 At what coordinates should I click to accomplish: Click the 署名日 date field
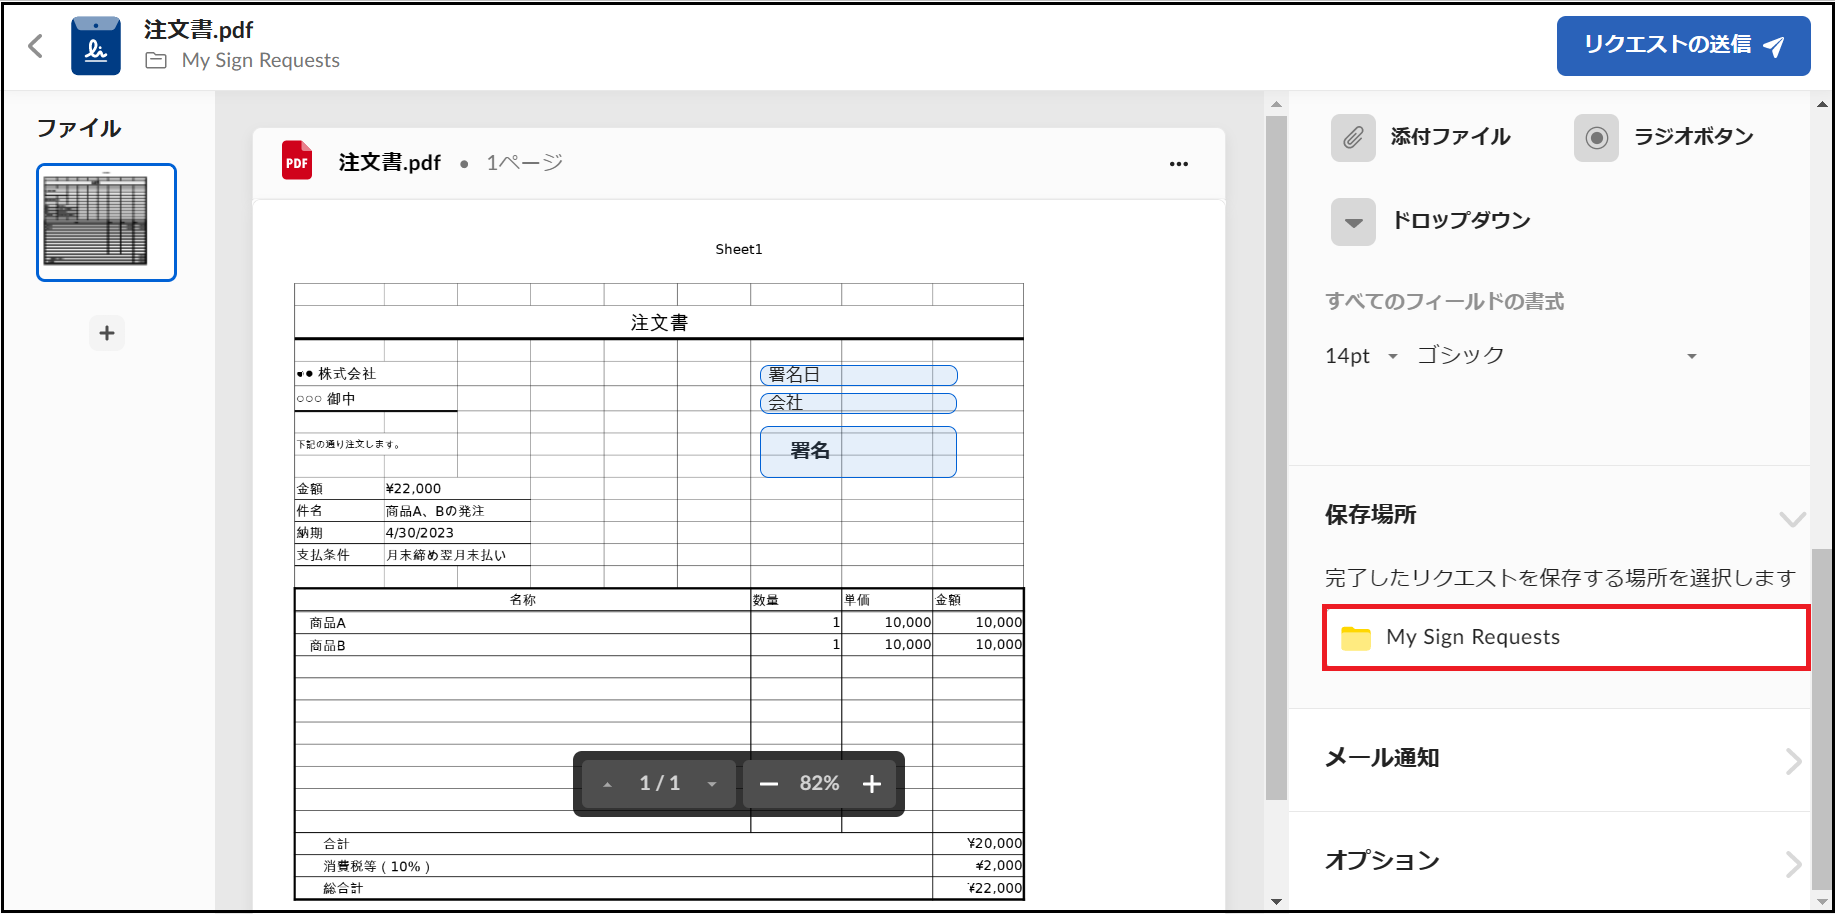click(x=858, y=375)
